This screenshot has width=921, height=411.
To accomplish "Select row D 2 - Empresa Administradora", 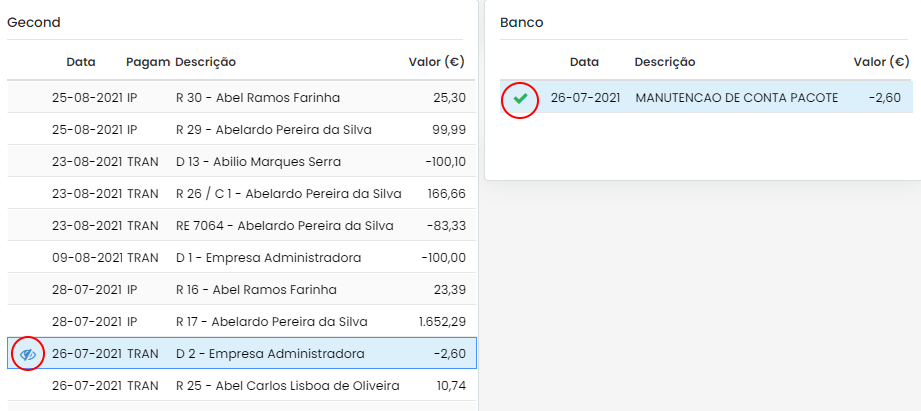I will [242, 353].
